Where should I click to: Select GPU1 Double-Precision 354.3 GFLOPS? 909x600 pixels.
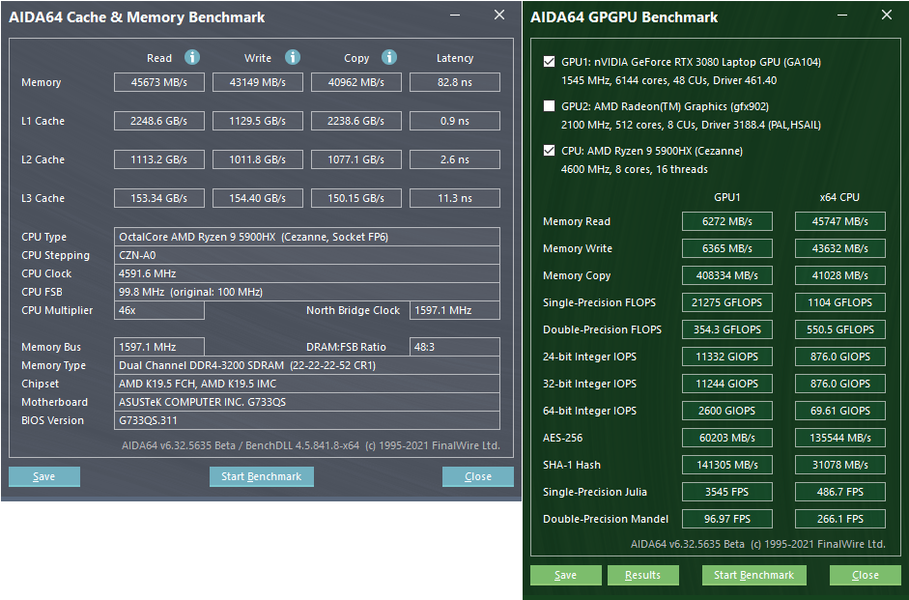tap(727, 329)
